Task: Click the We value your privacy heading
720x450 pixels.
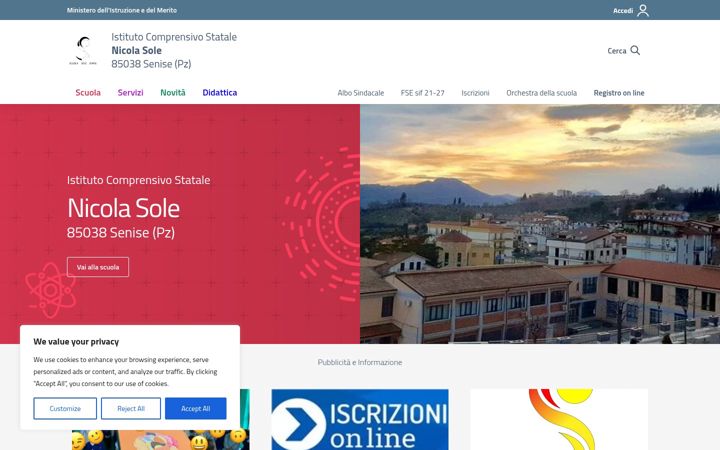Action: click(76, 342)
